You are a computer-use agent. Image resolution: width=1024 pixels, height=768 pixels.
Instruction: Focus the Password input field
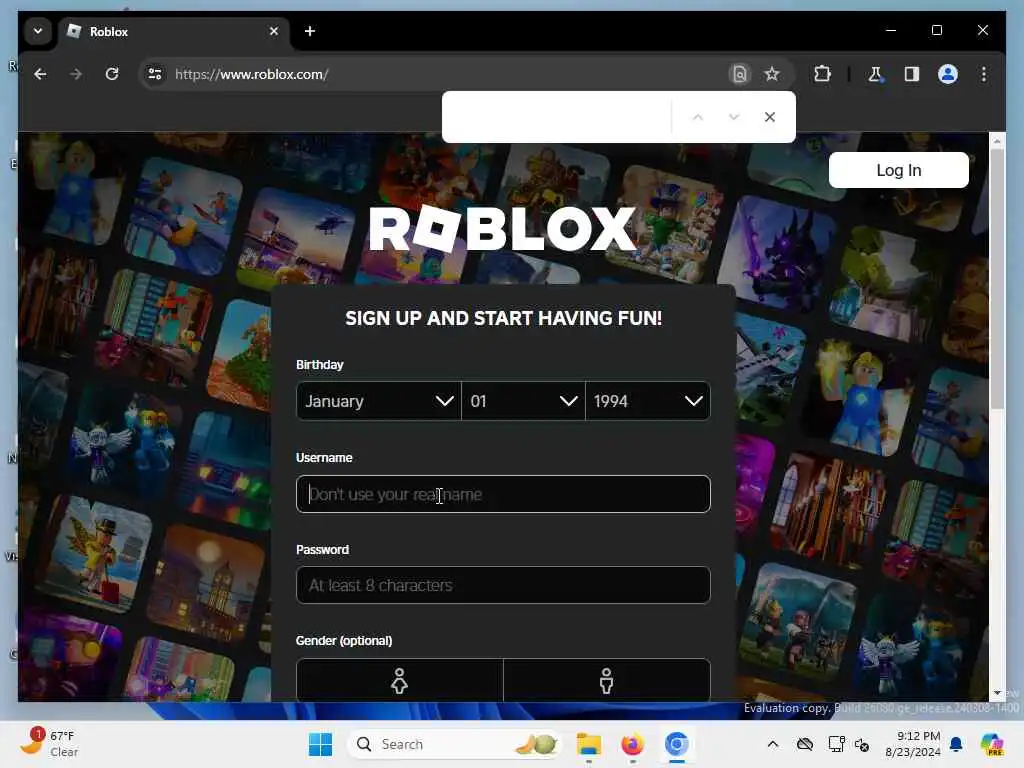coord(503,585)
